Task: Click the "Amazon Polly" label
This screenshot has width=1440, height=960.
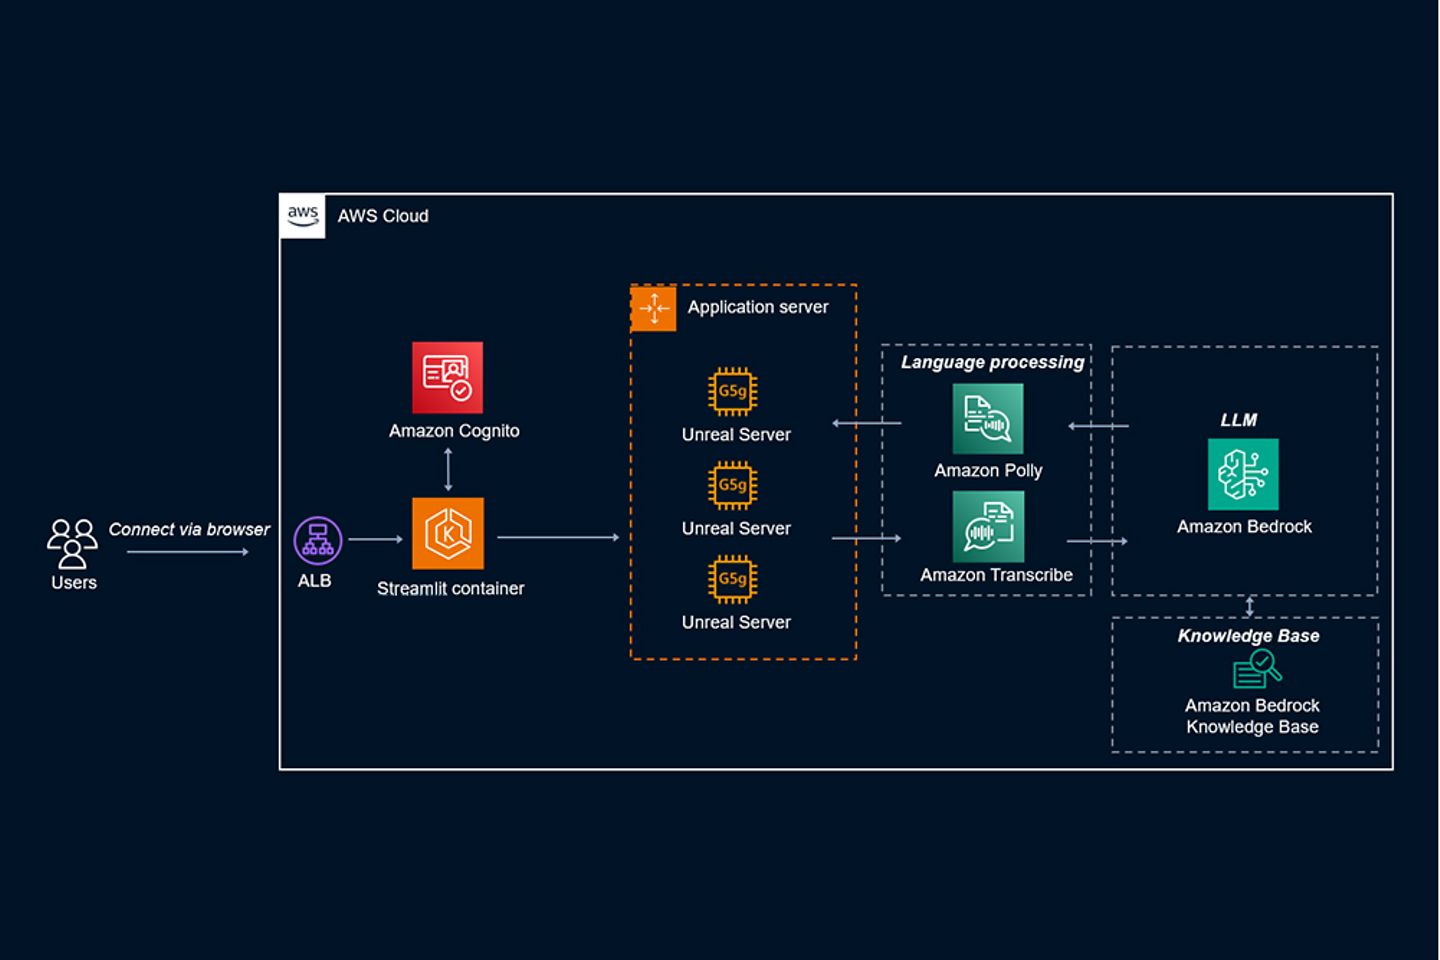Action: pyautogui.click(x=988, y=470)
